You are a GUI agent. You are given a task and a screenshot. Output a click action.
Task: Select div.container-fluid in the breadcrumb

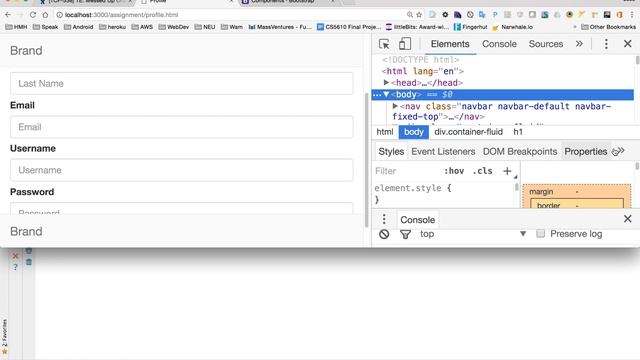click(x=469, y=132)
